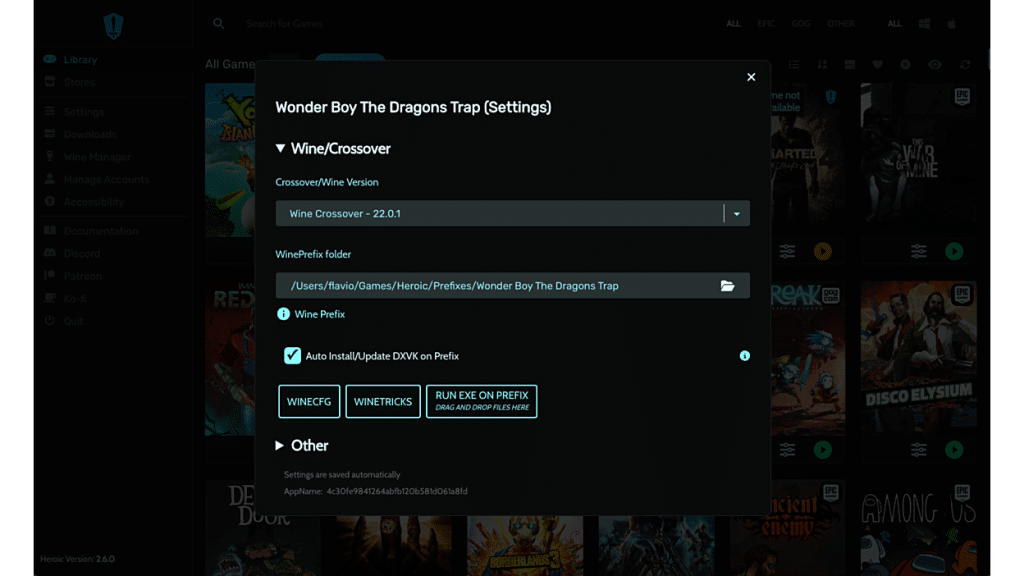Collapse the Wine/Crossover section

pos(333,149)
